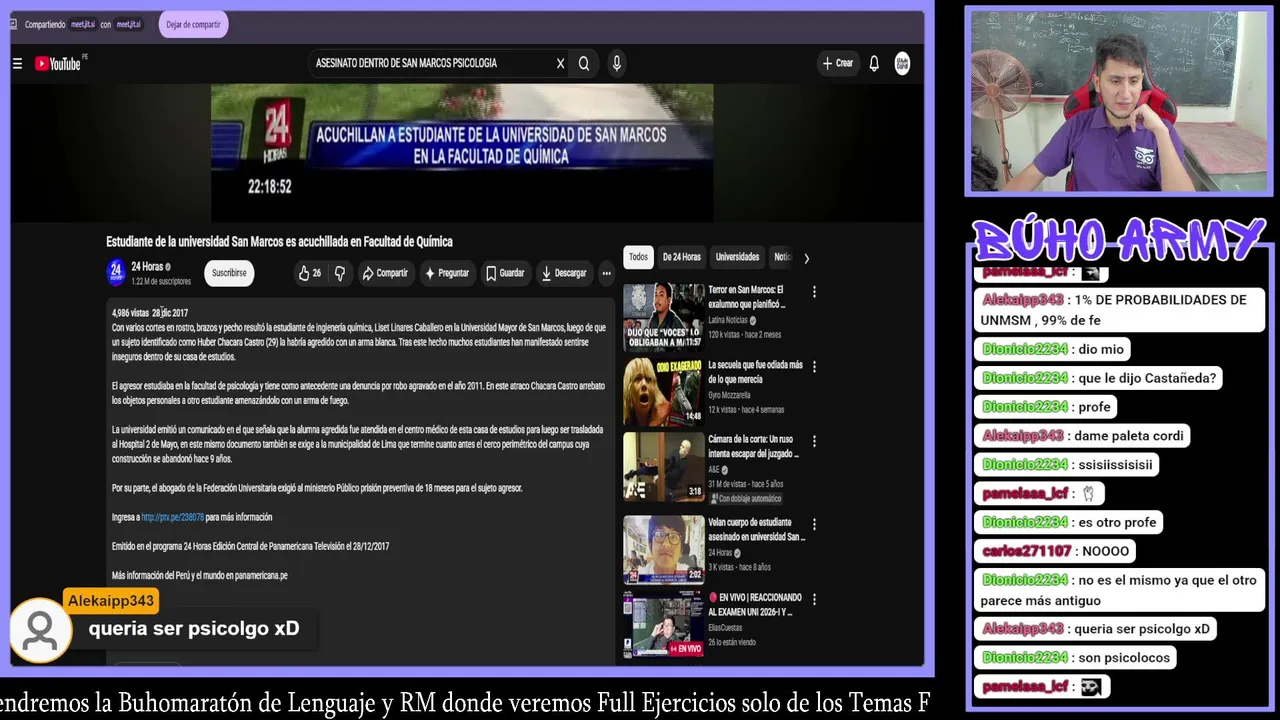Click the magnifier search button
Image resolution: width=1280 pixels, height=720 pixels.
584,63
